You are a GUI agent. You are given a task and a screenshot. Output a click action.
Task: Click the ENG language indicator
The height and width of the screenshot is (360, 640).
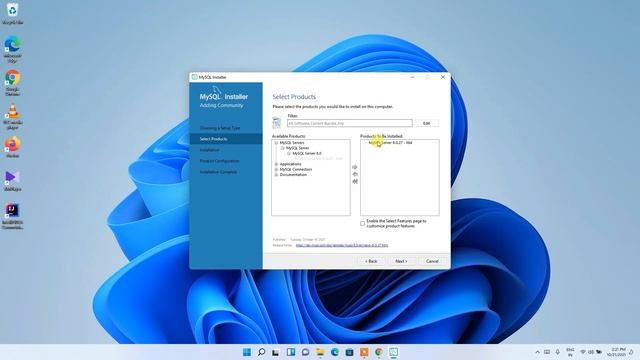click(x=570, y=352)
